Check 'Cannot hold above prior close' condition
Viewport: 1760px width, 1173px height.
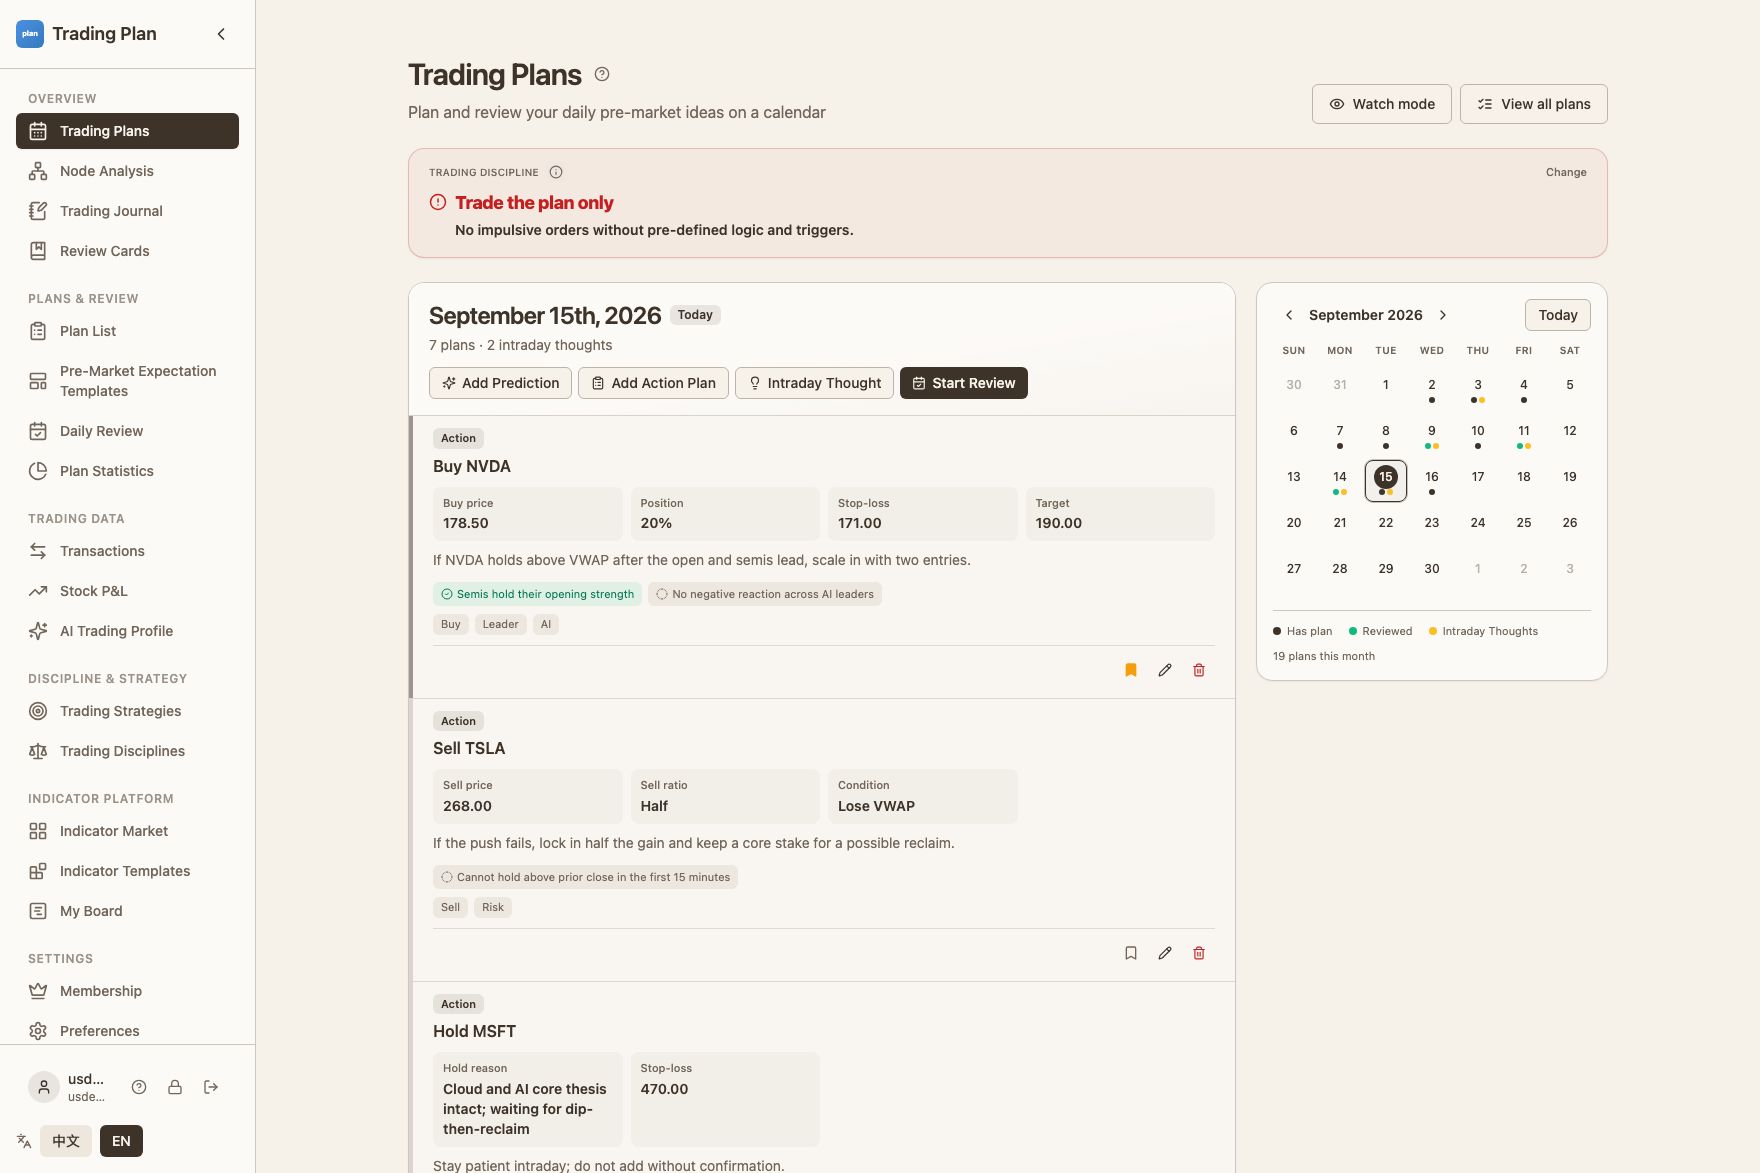[585, 877]
